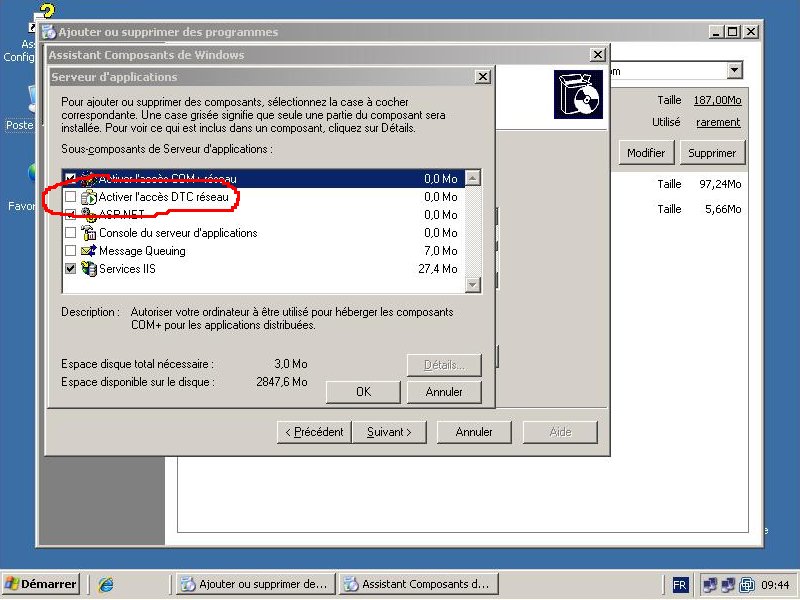Click the Activer l'accès DTC réseau icon
Screen dimensions: 800x600
[88, 198]
